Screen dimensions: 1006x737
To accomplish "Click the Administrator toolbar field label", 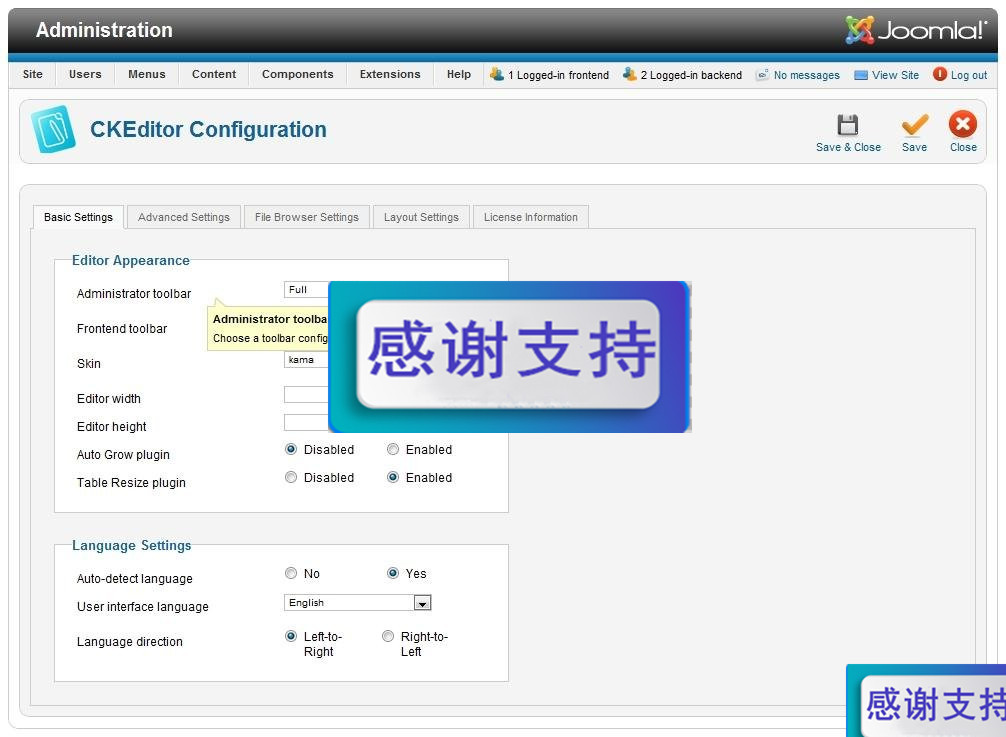I will [x=134, y=294].
